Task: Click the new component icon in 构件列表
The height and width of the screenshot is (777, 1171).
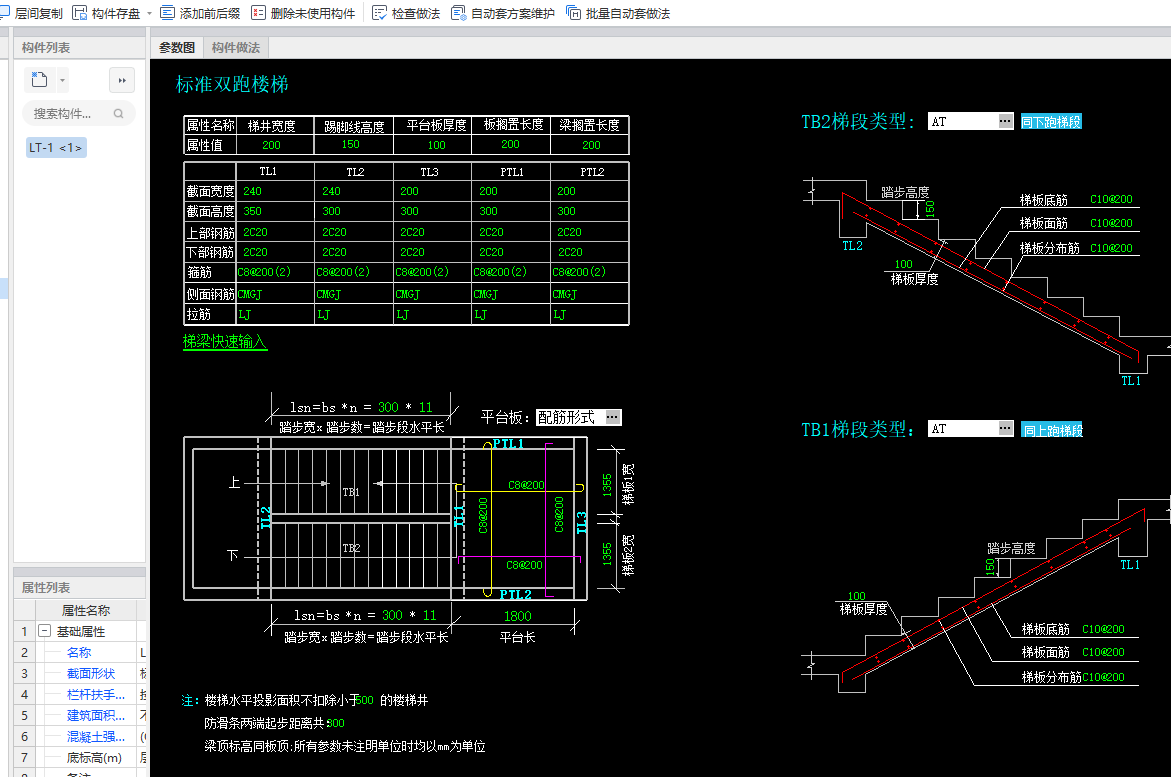Action: 40,80
